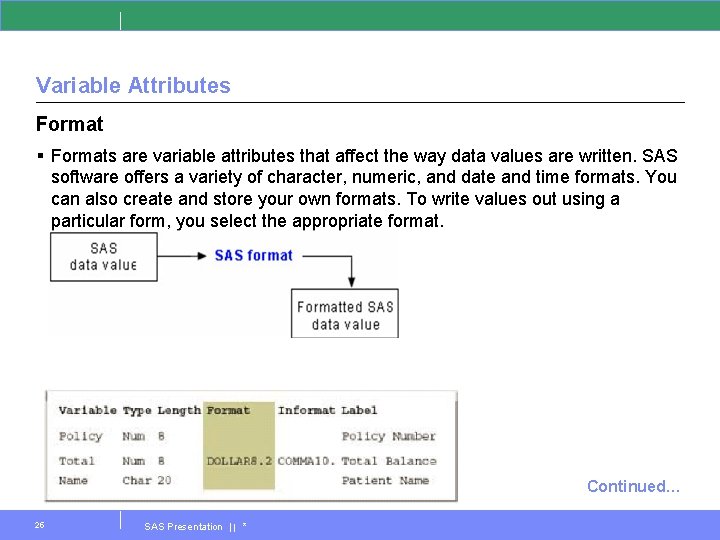Click the 'Informat' column header
This screenshot has height=540, width=720.
[306, 410]
